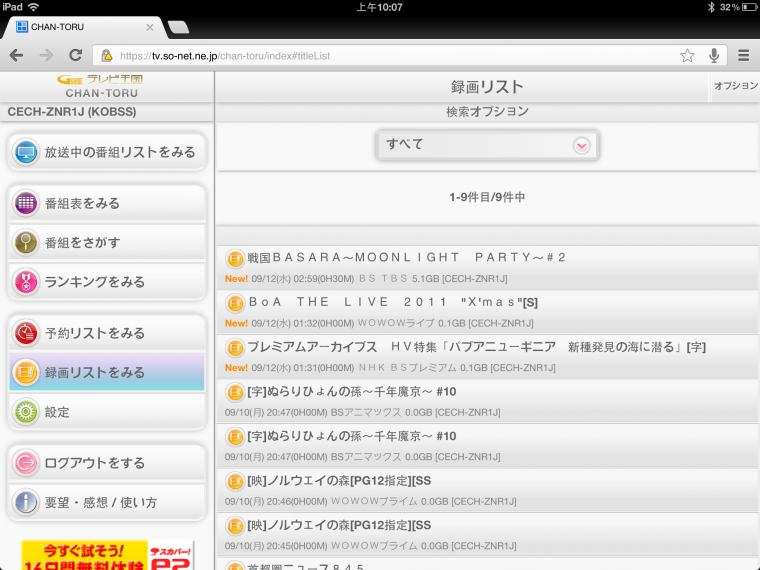Open 予約リストをみる menu item

tap(107, 333)
